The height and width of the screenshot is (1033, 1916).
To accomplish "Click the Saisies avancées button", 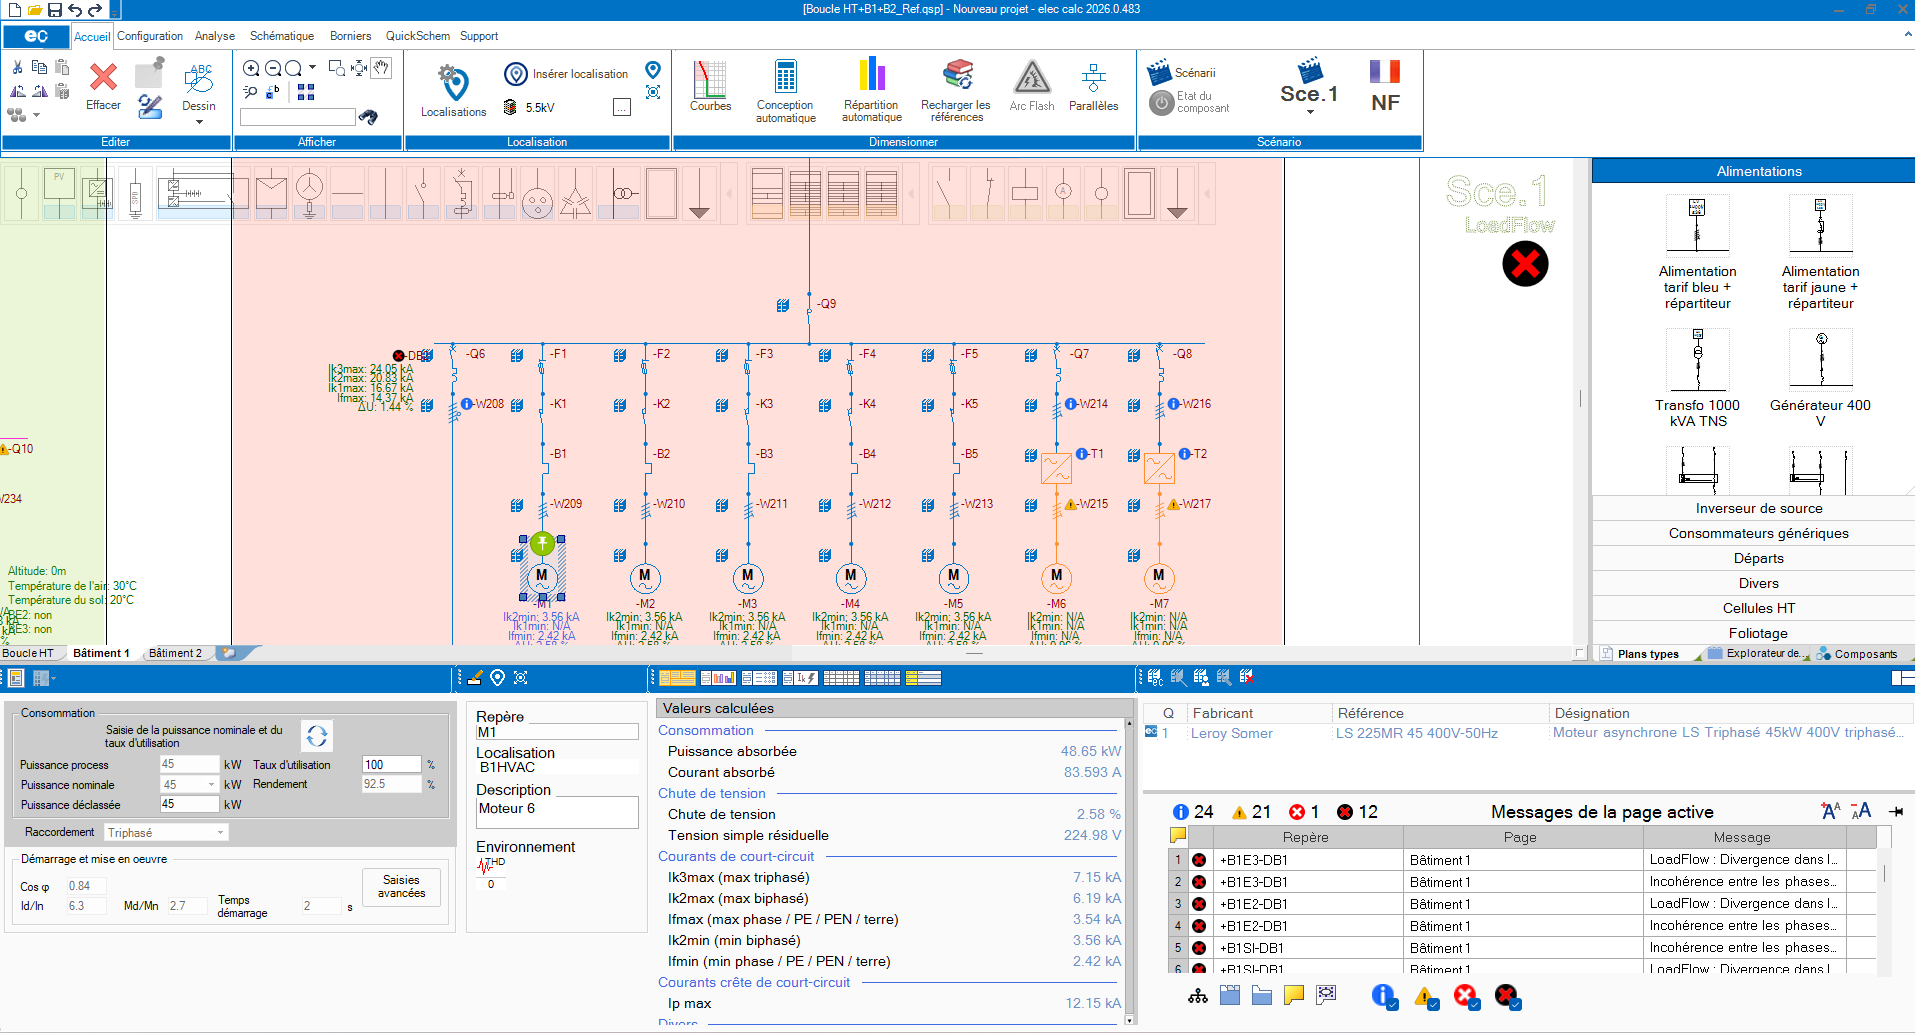I will 401,887.
